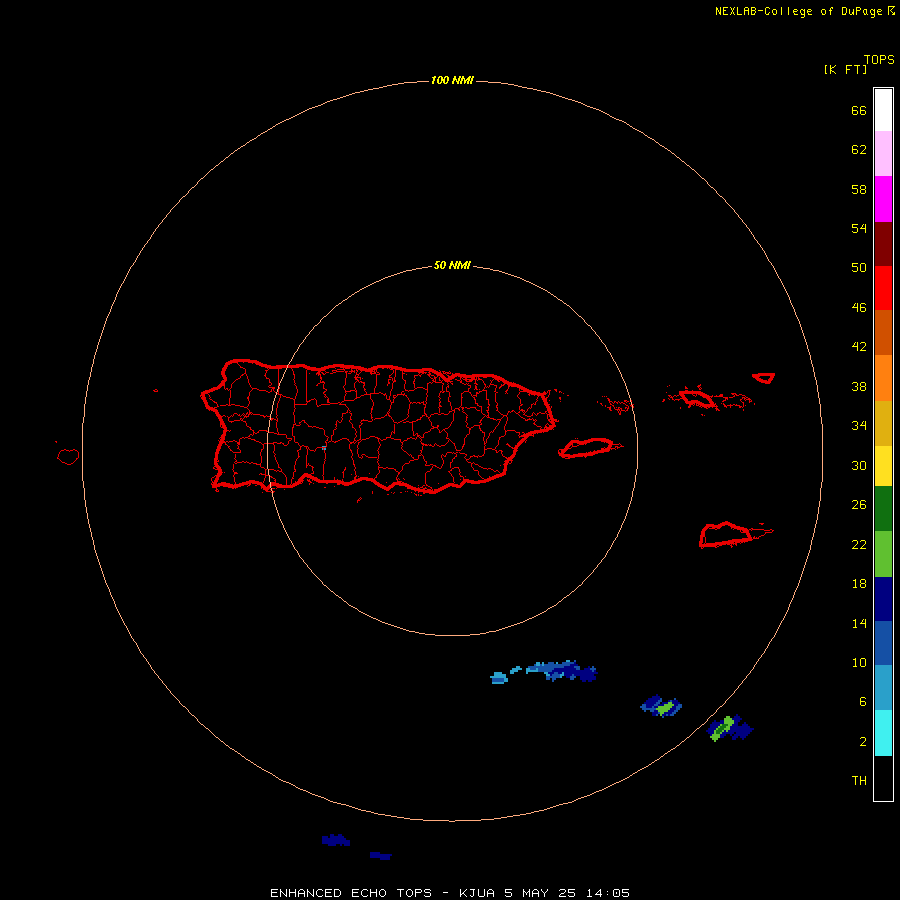Click the green-centered echo inside 100 NMI ring
Screen dimensions: 900x900
pos(661,707)
